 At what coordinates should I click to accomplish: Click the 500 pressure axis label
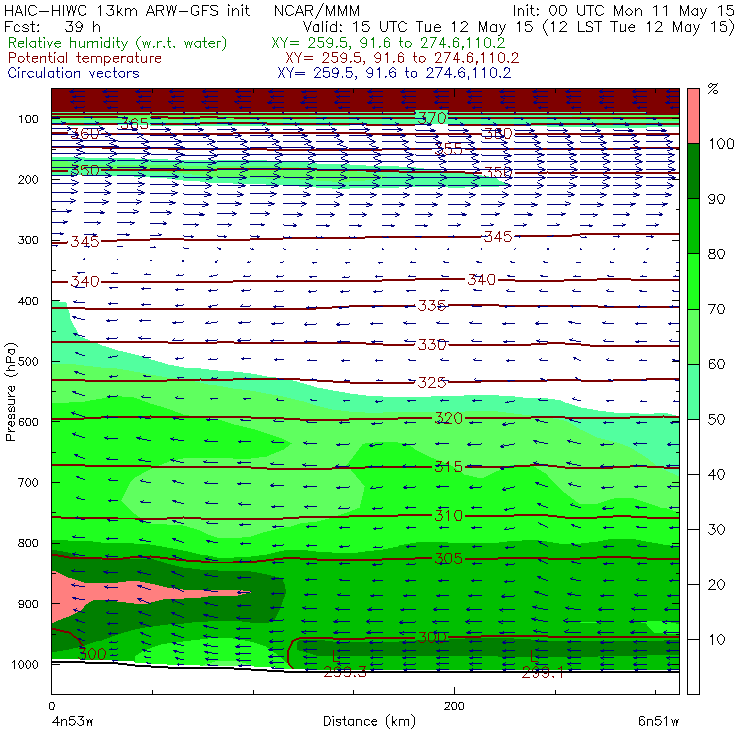(x=28, y=362)
